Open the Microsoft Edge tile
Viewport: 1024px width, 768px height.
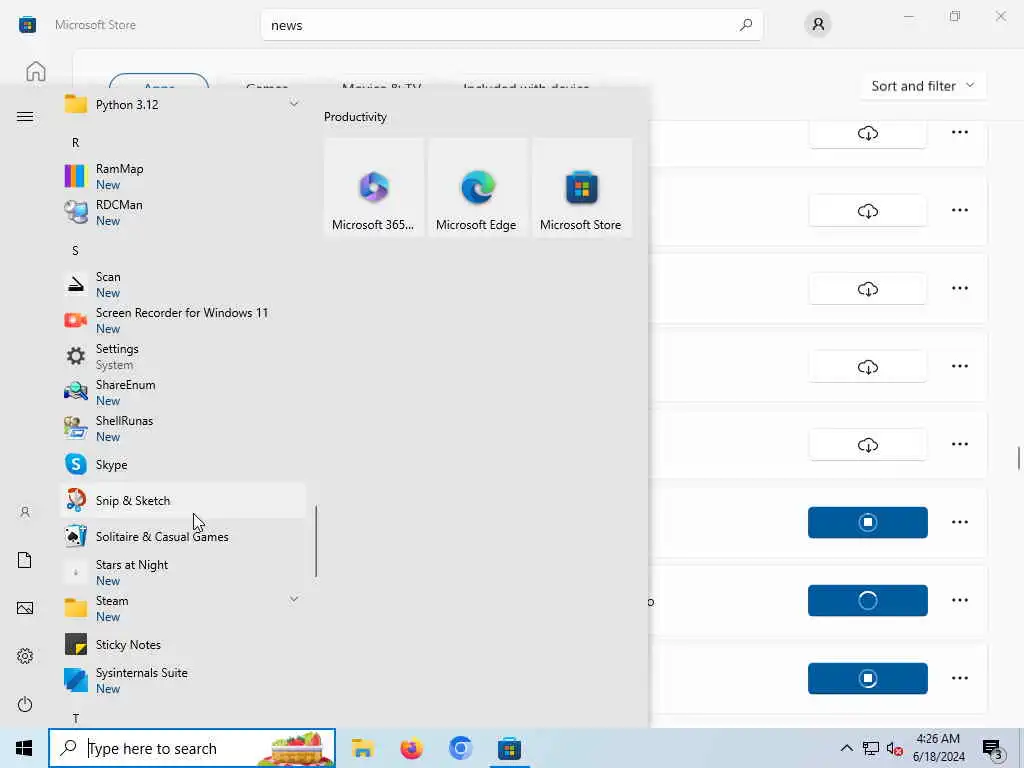pos(477,187)
